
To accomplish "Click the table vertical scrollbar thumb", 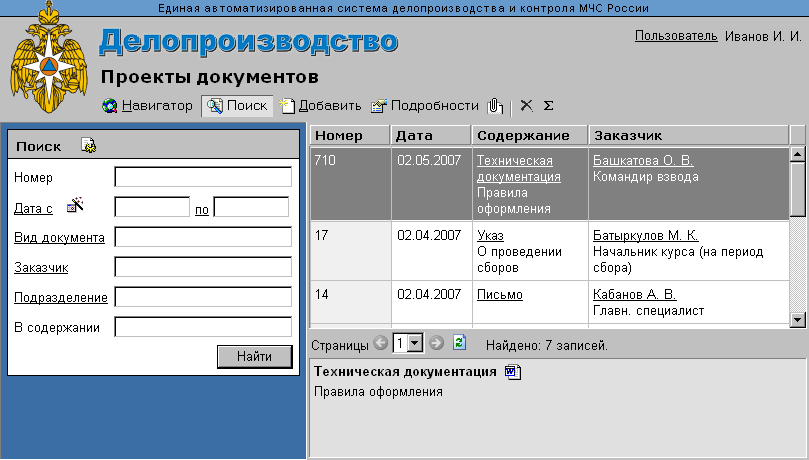I will (798, 190).
